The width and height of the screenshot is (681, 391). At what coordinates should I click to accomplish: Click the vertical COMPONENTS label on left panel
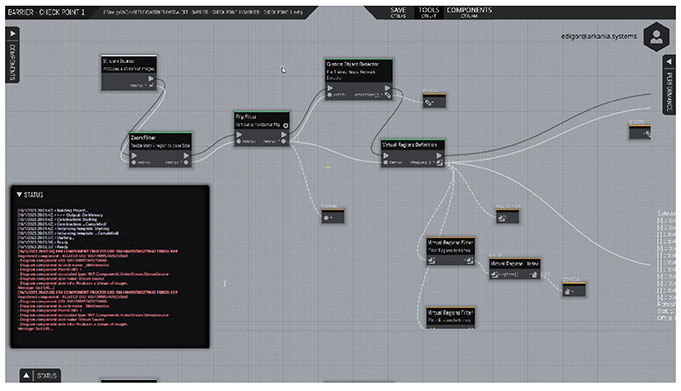click(12, 62)
